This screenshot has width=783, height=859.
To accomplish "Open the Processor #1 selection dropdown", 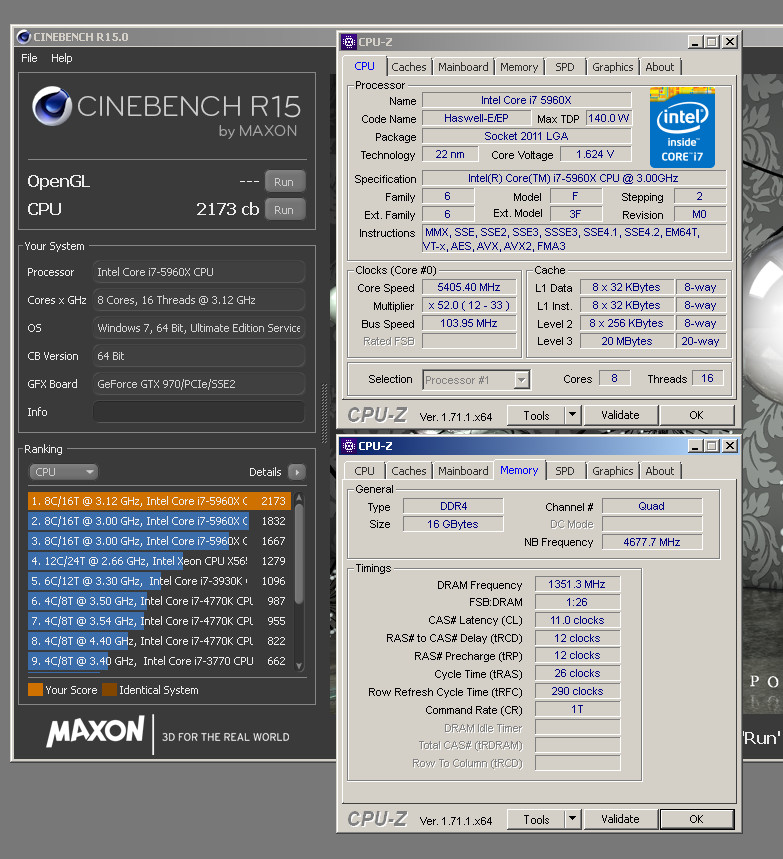I will (x=476, y=380).
